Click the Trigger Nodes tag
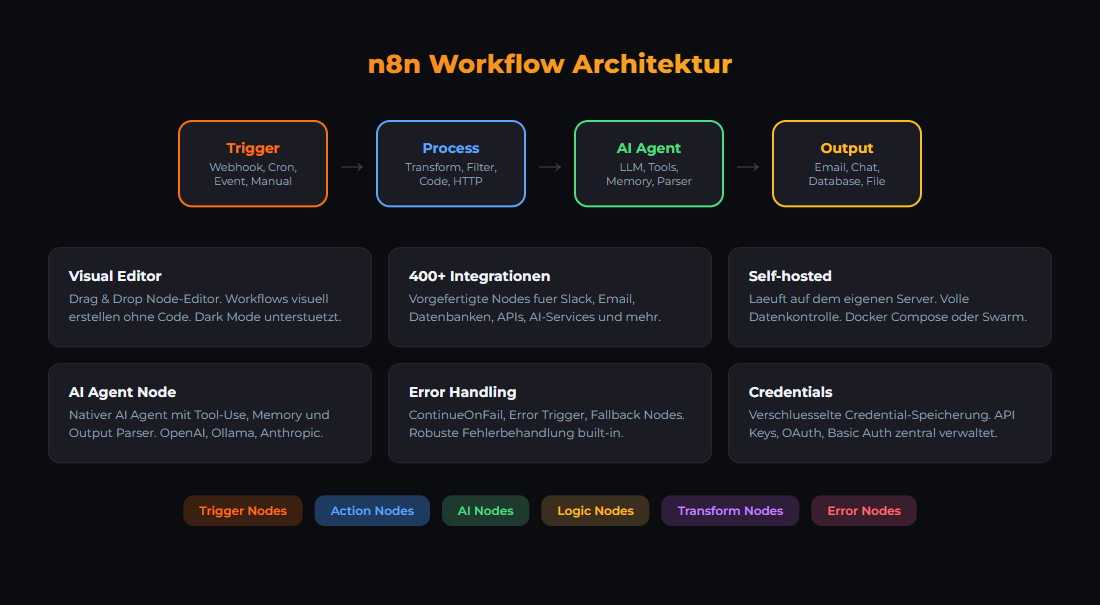Screen dimensions: 1100x605 pos(243,511)
